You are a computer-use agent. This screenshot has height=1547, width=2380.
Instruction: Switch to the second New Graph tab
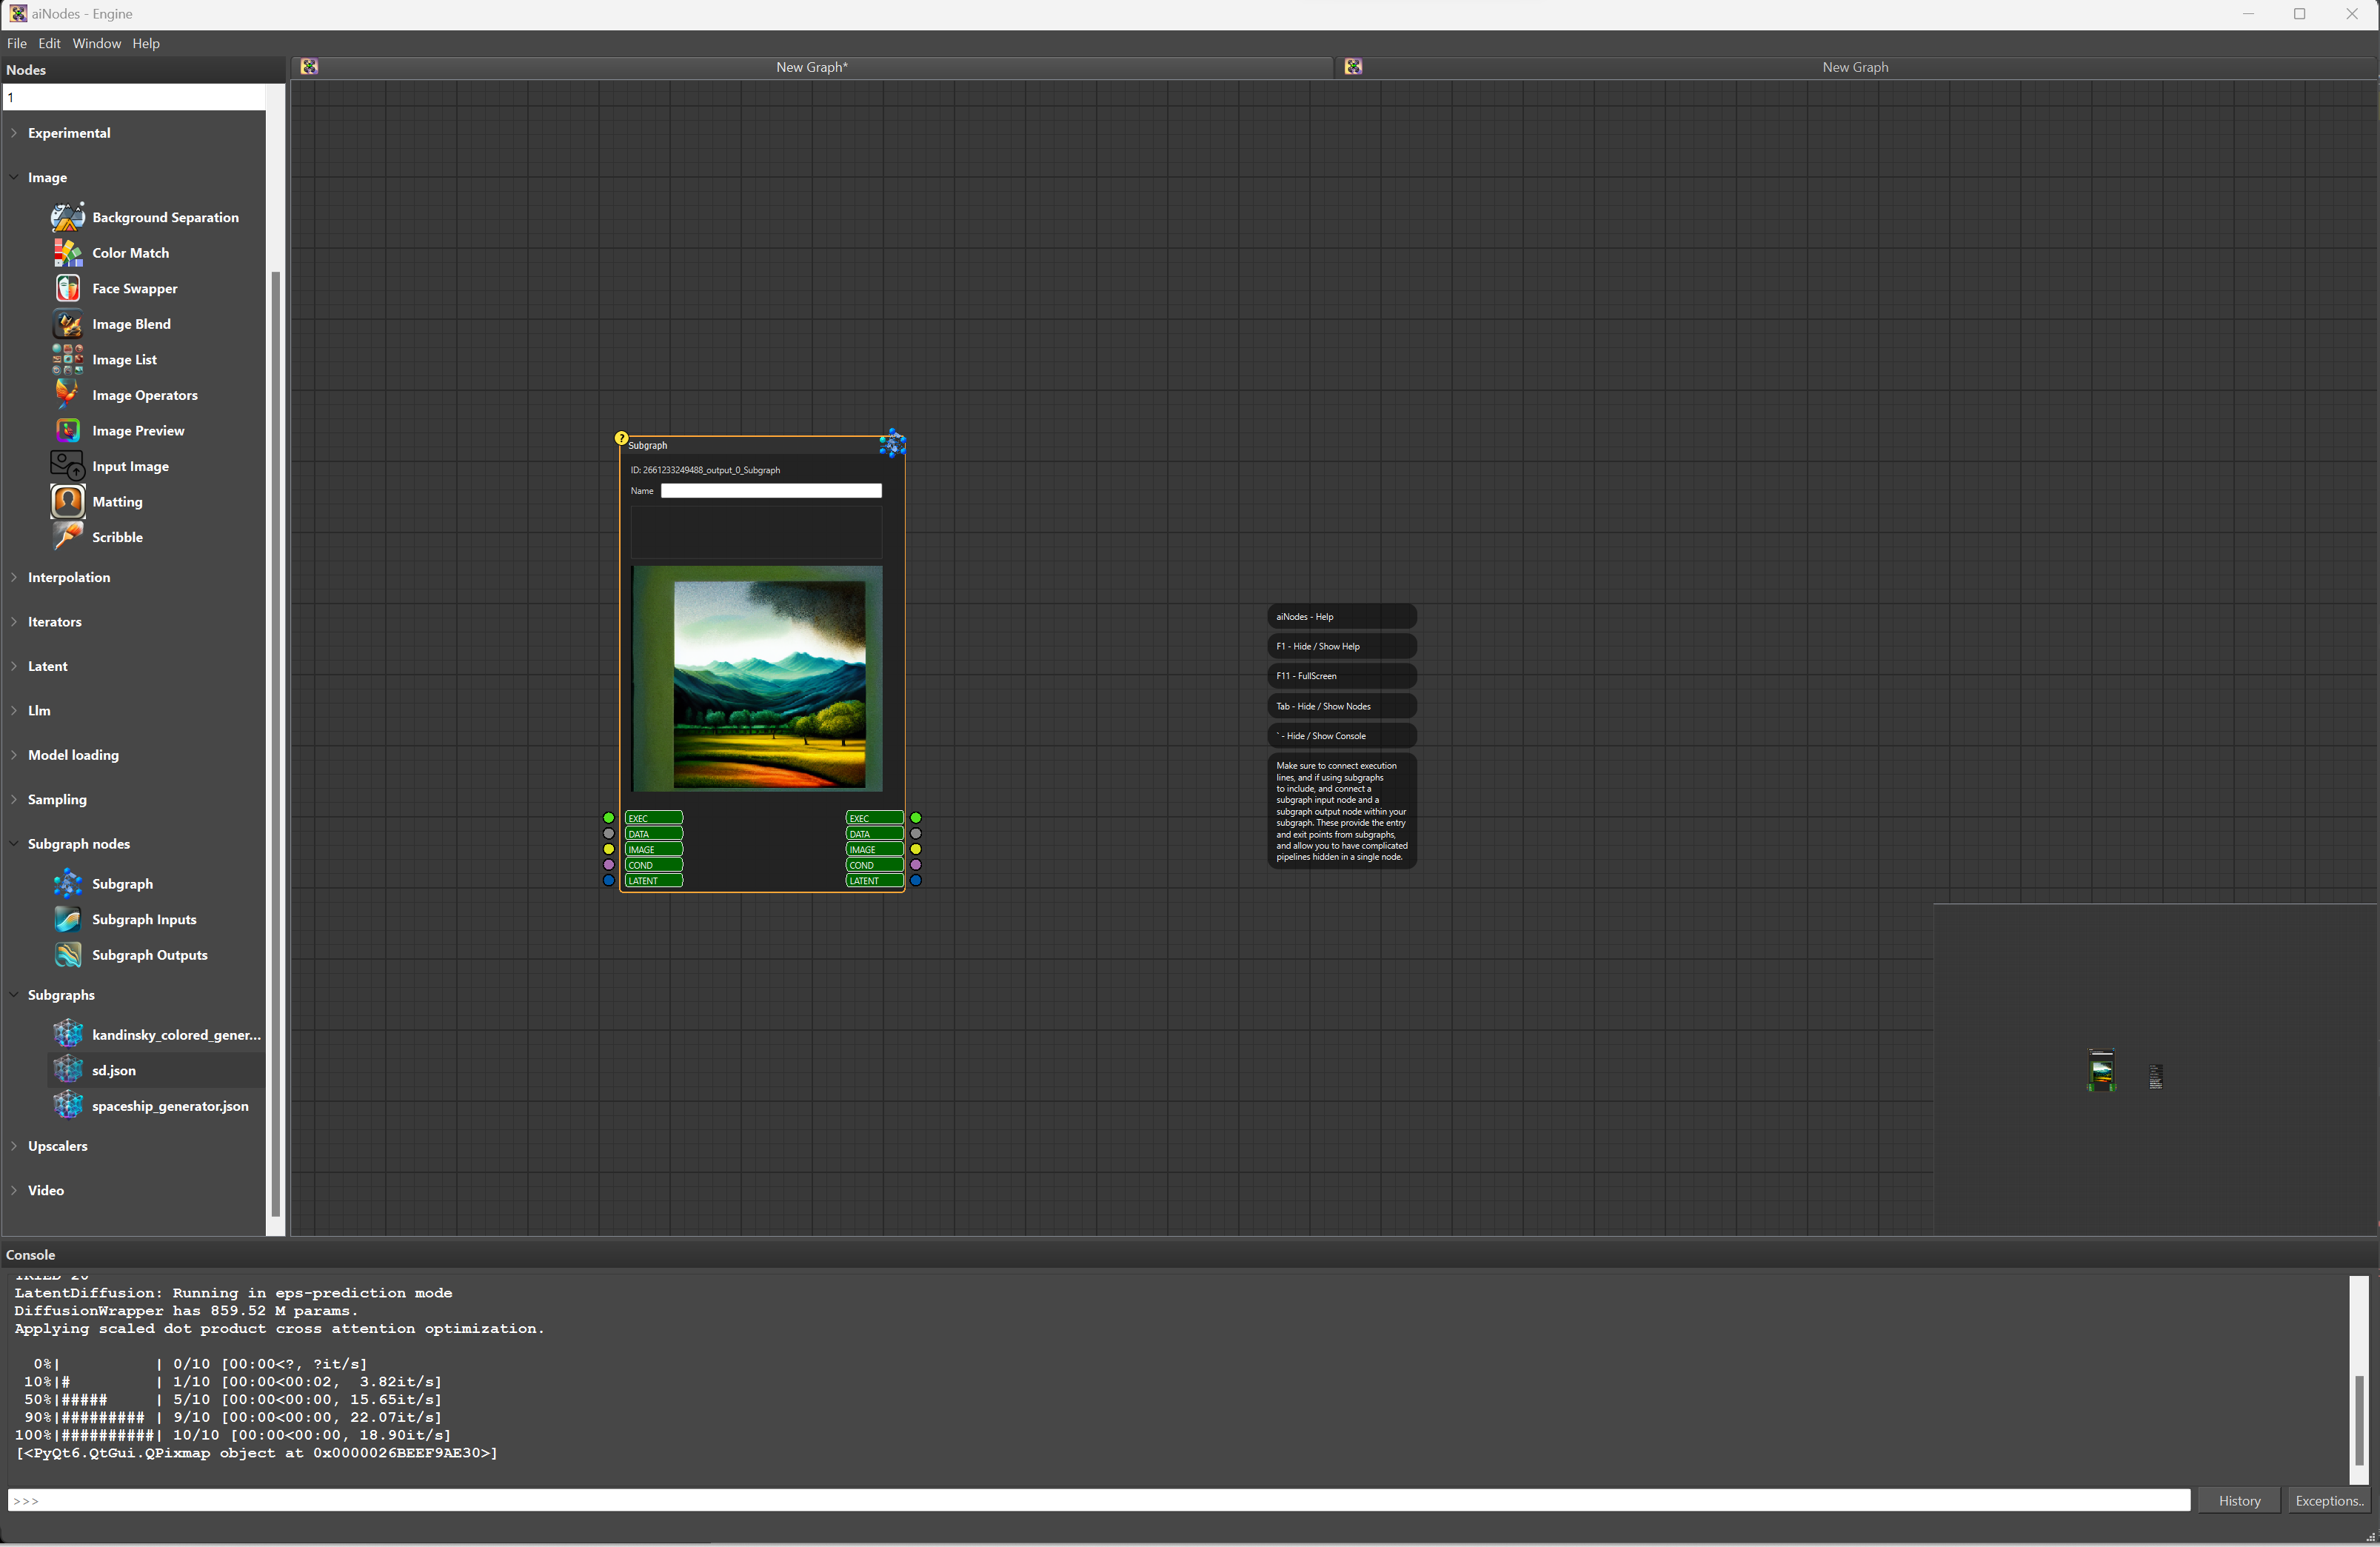pyautogui.click(x=1854, y=67)
